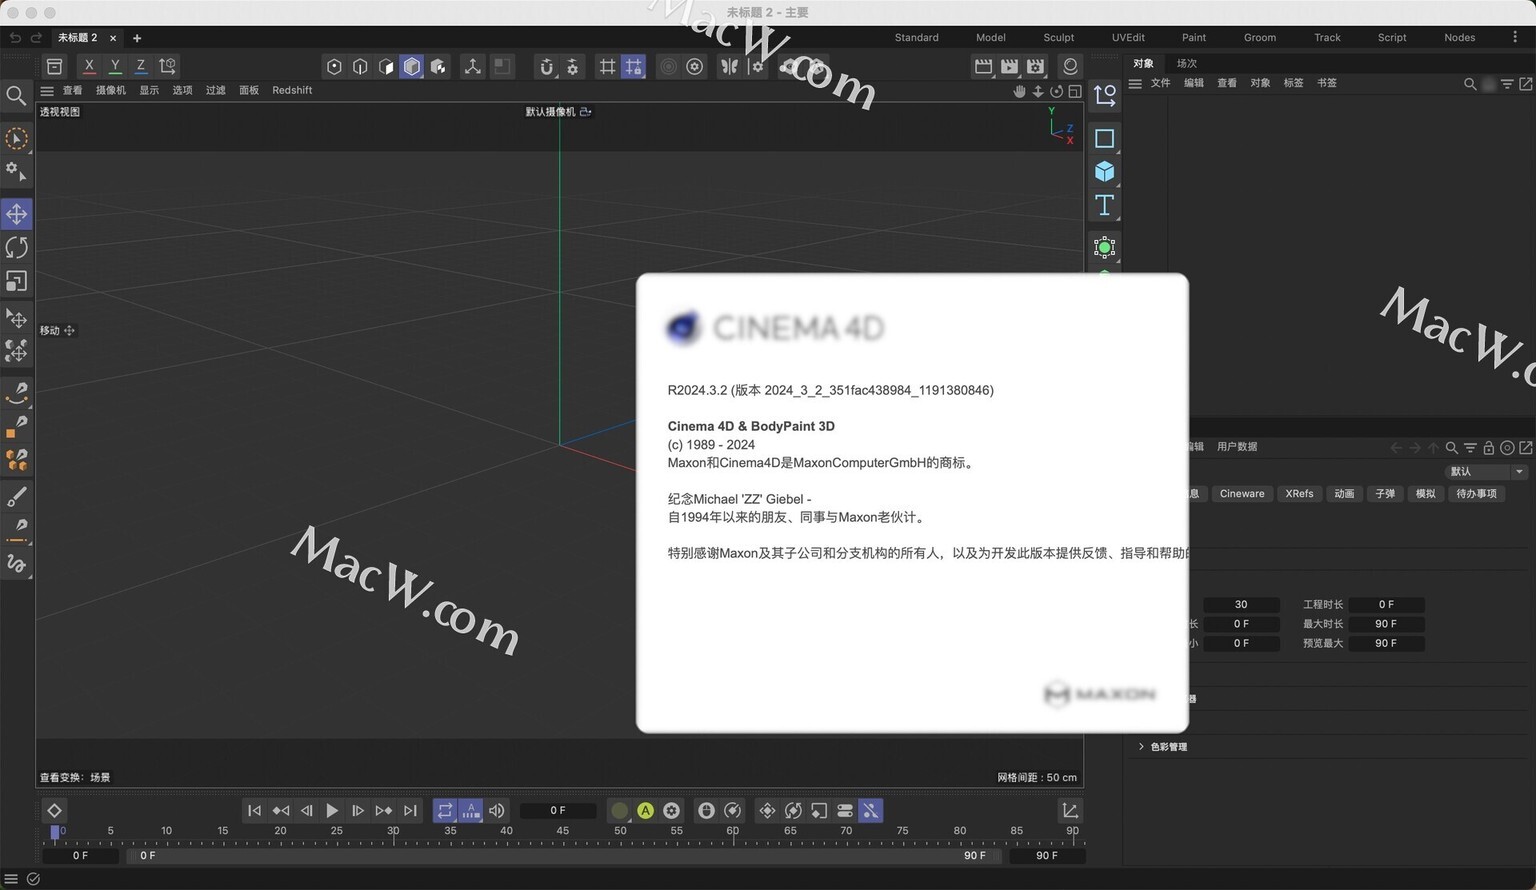Click Render to Picture Viewer icon
The height and width of the screenshot is (890, 1536).
(1010, 66)
